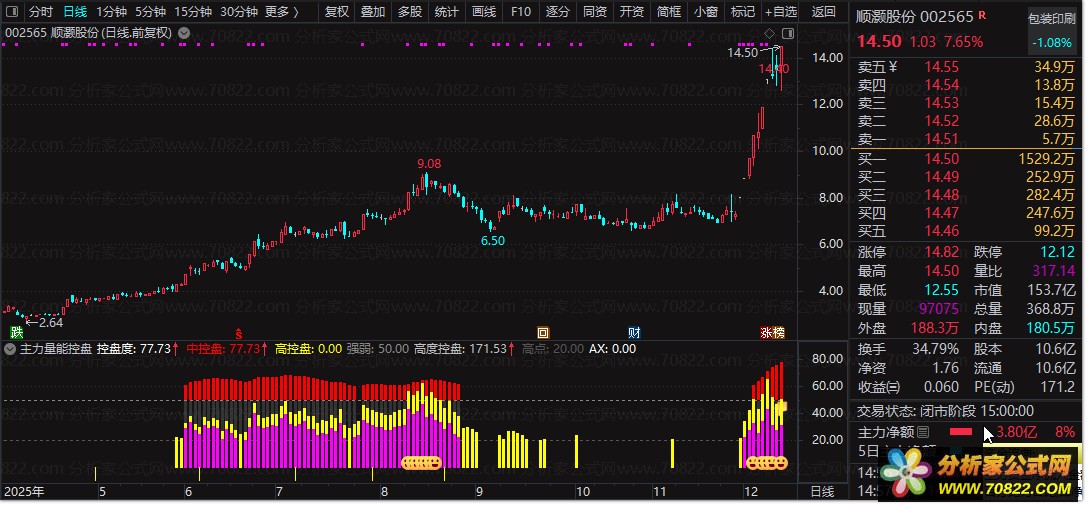Select the 卖一 14.51 ask row
The width and height of the screenshot is (1088, 505).
(x=967, y=139)
